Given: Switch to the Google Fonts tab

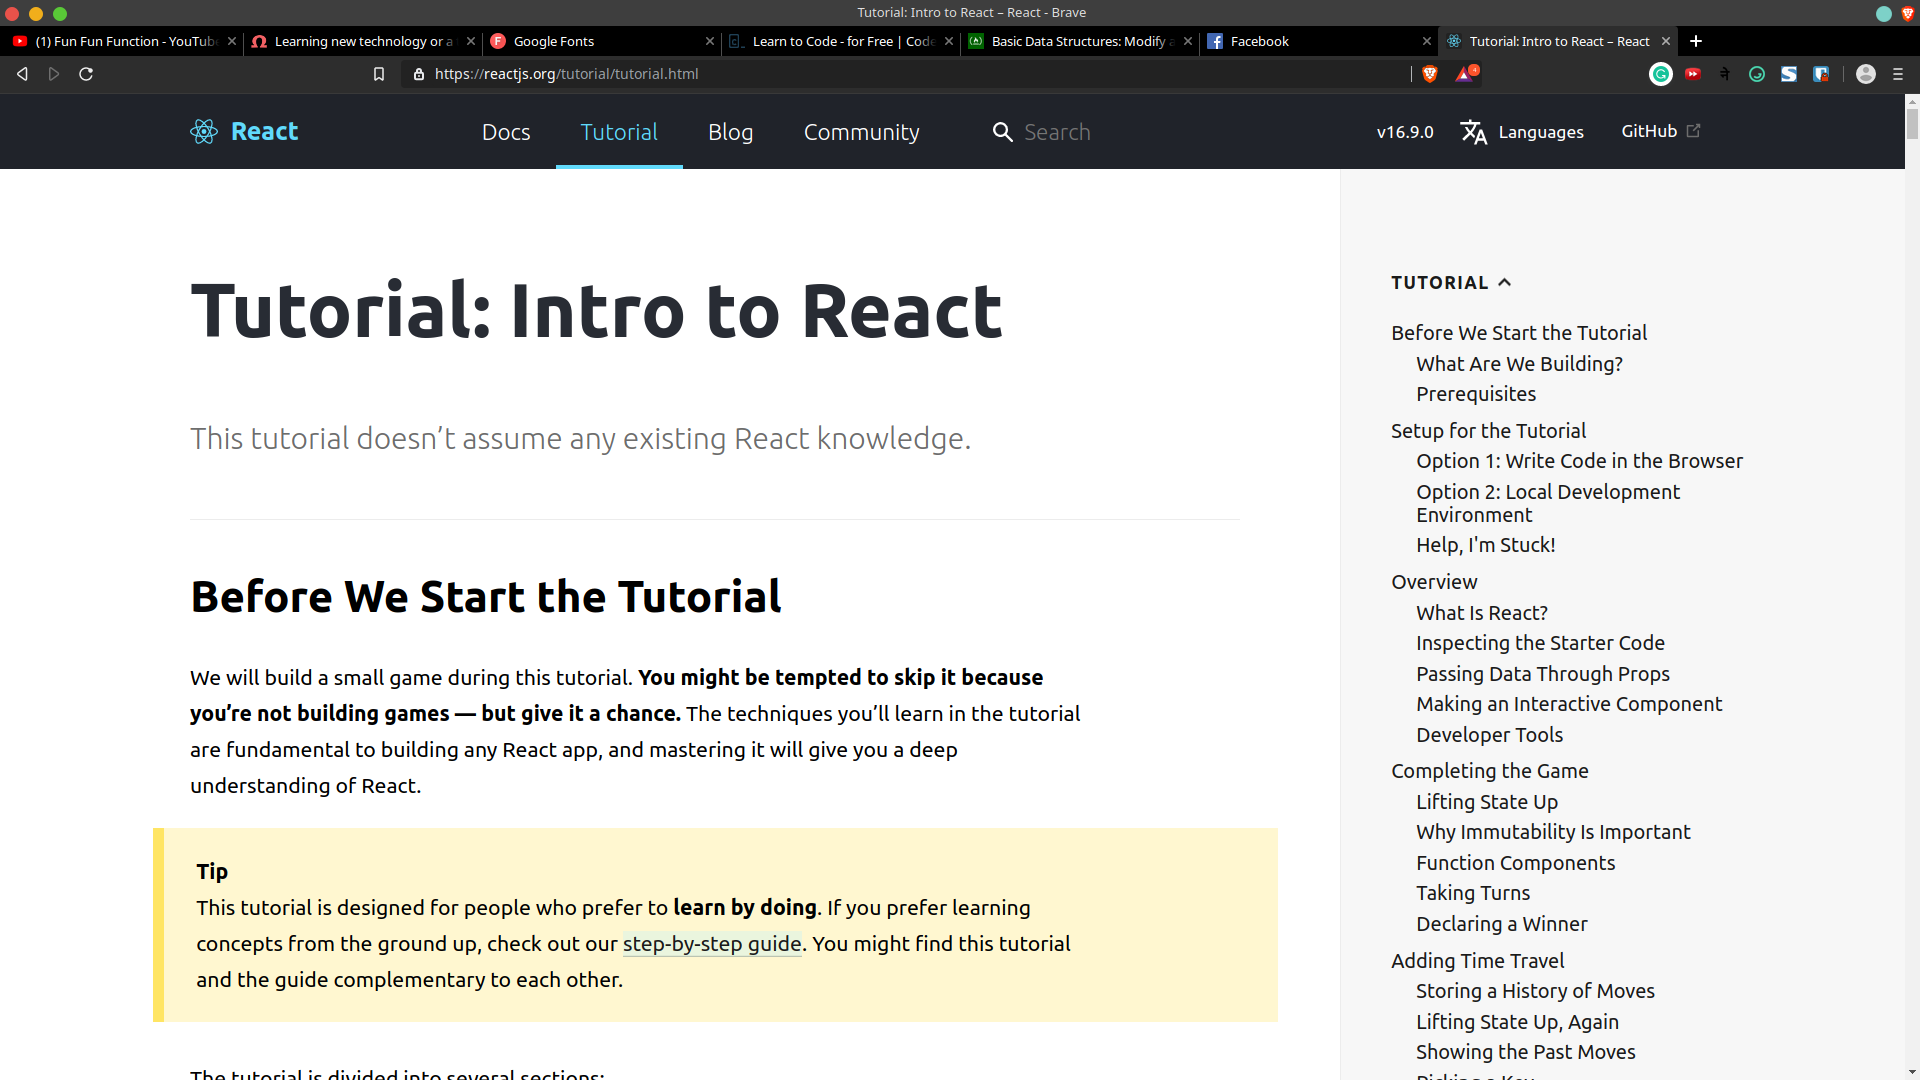Looking at the screenshot, I should coord(600,41).
